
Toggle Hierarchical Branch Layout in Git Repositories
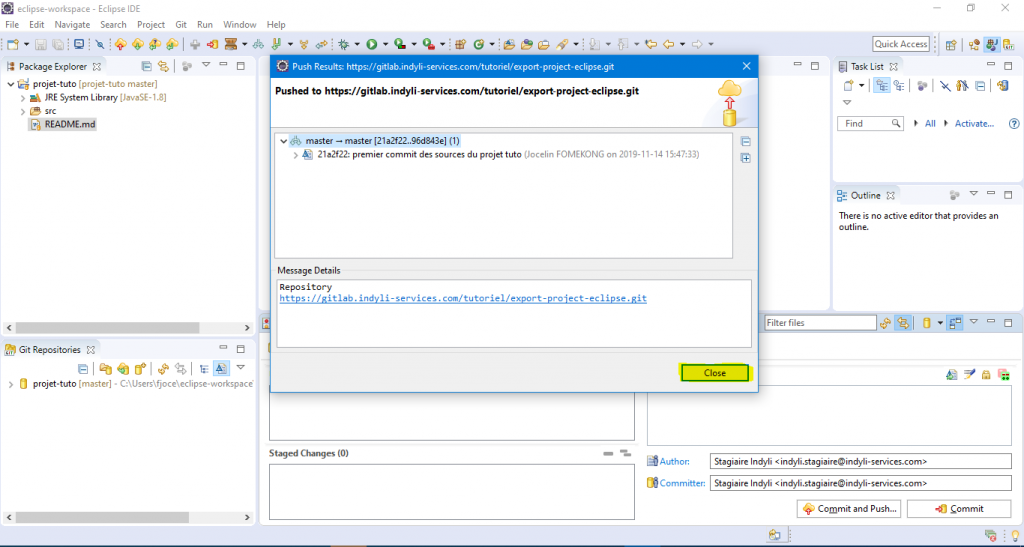(x=204, y=368)
